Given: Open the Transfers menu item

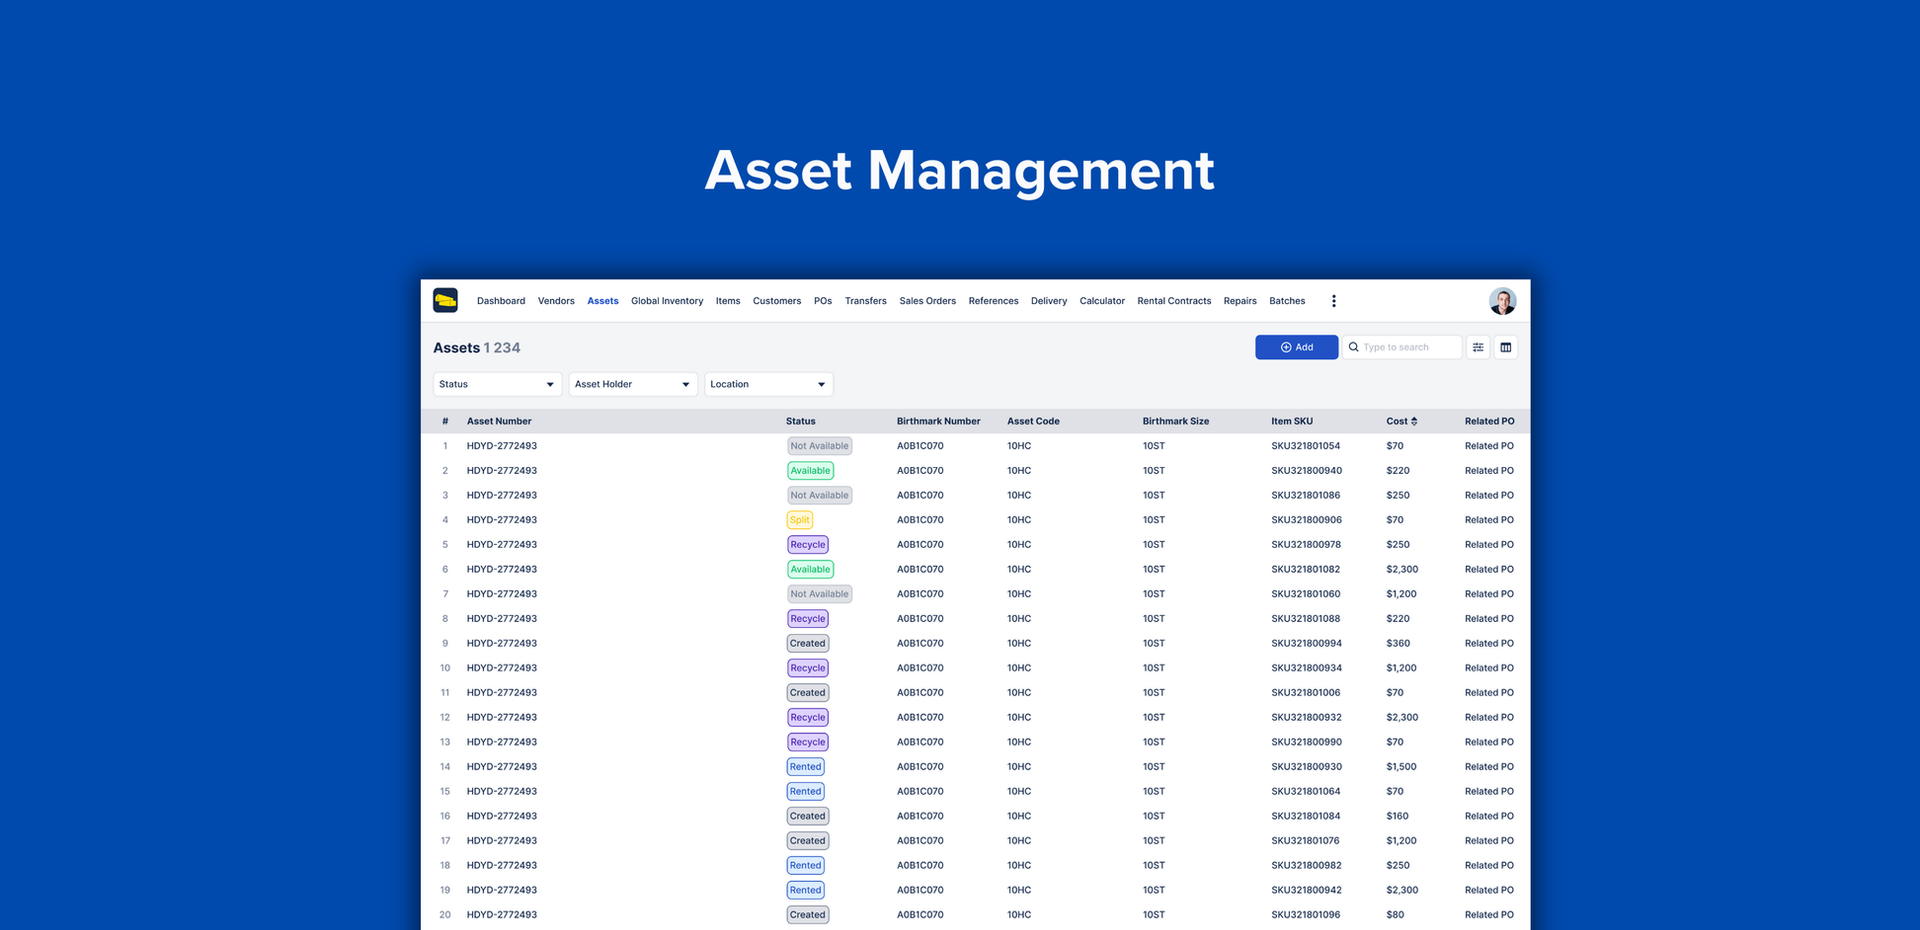Looking at the screenshot, I should pos(866,301).
